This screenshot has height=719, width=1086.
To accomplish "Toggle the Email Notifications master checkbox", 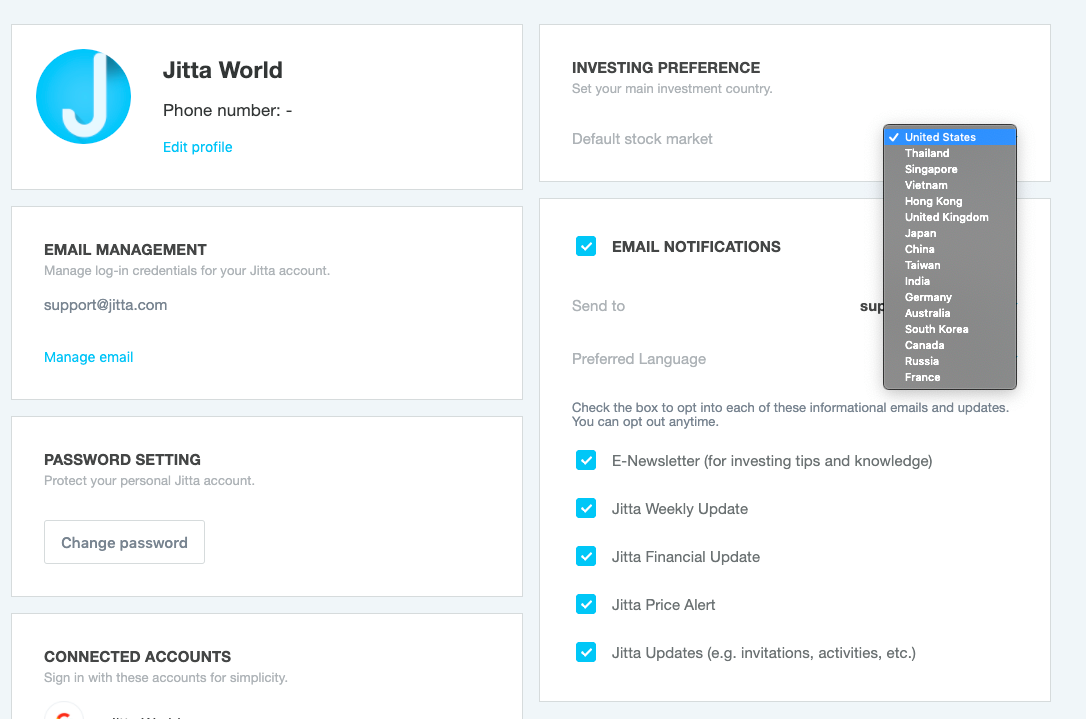I will tap(586, 246).
